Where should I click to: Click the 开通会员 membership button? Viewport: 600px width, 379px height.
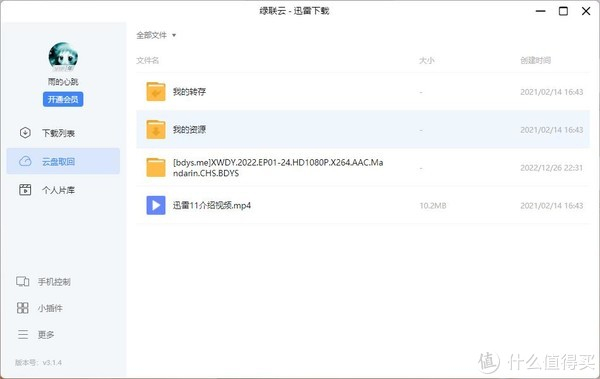pyautogui.click(x=63, y=100)
